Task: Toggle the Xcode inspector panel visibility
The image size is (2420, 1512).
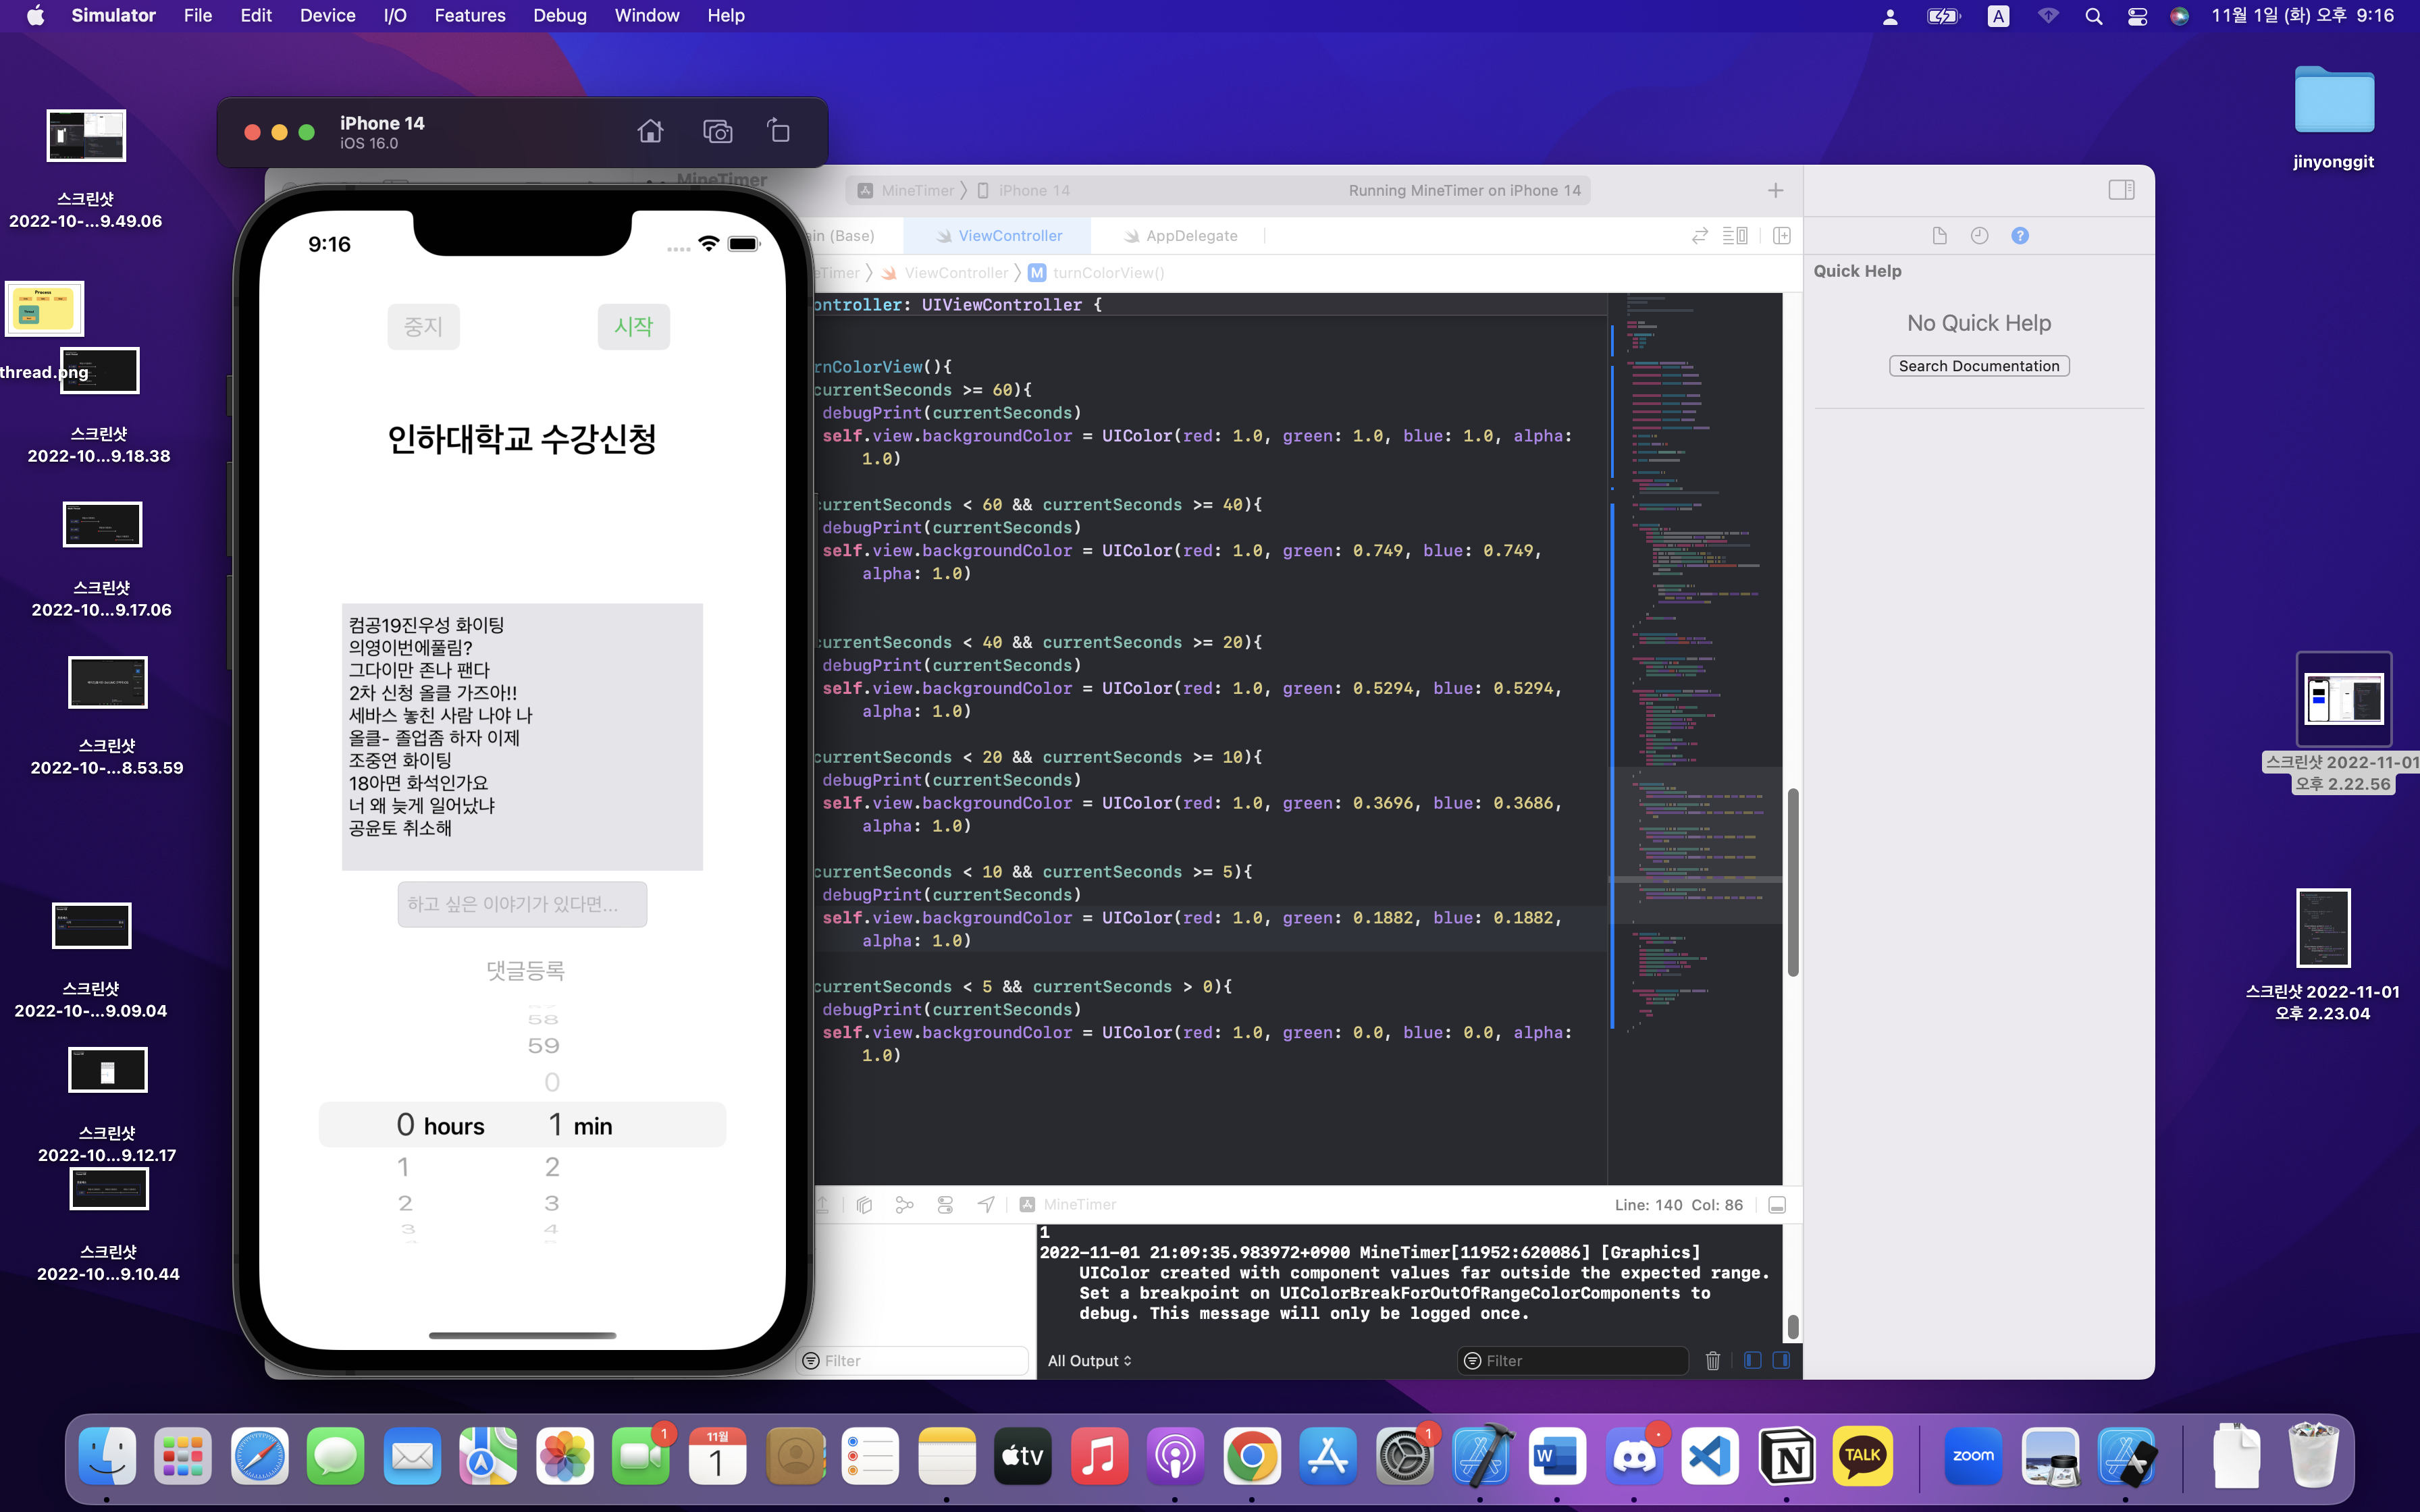Action: (2122, 190)
